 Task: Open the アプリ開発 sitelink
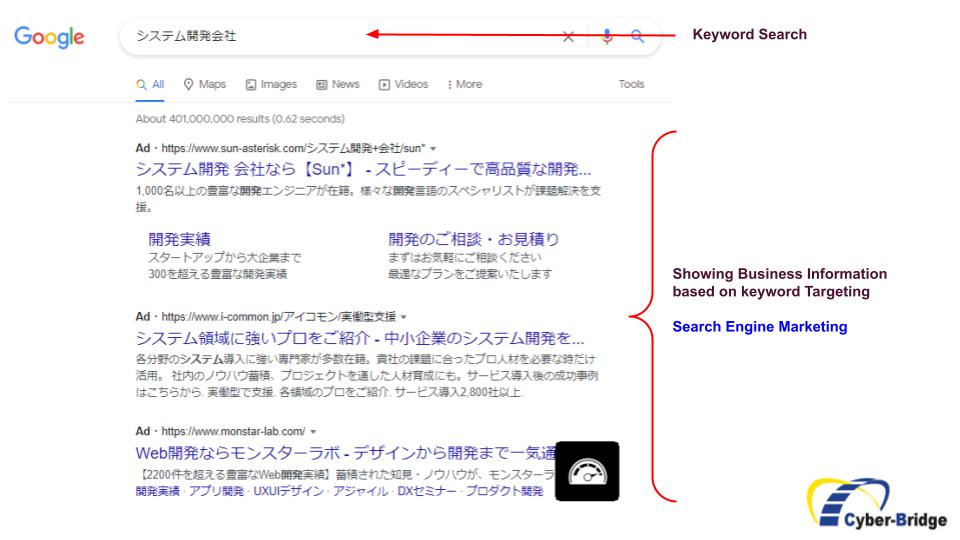(216, 491)
